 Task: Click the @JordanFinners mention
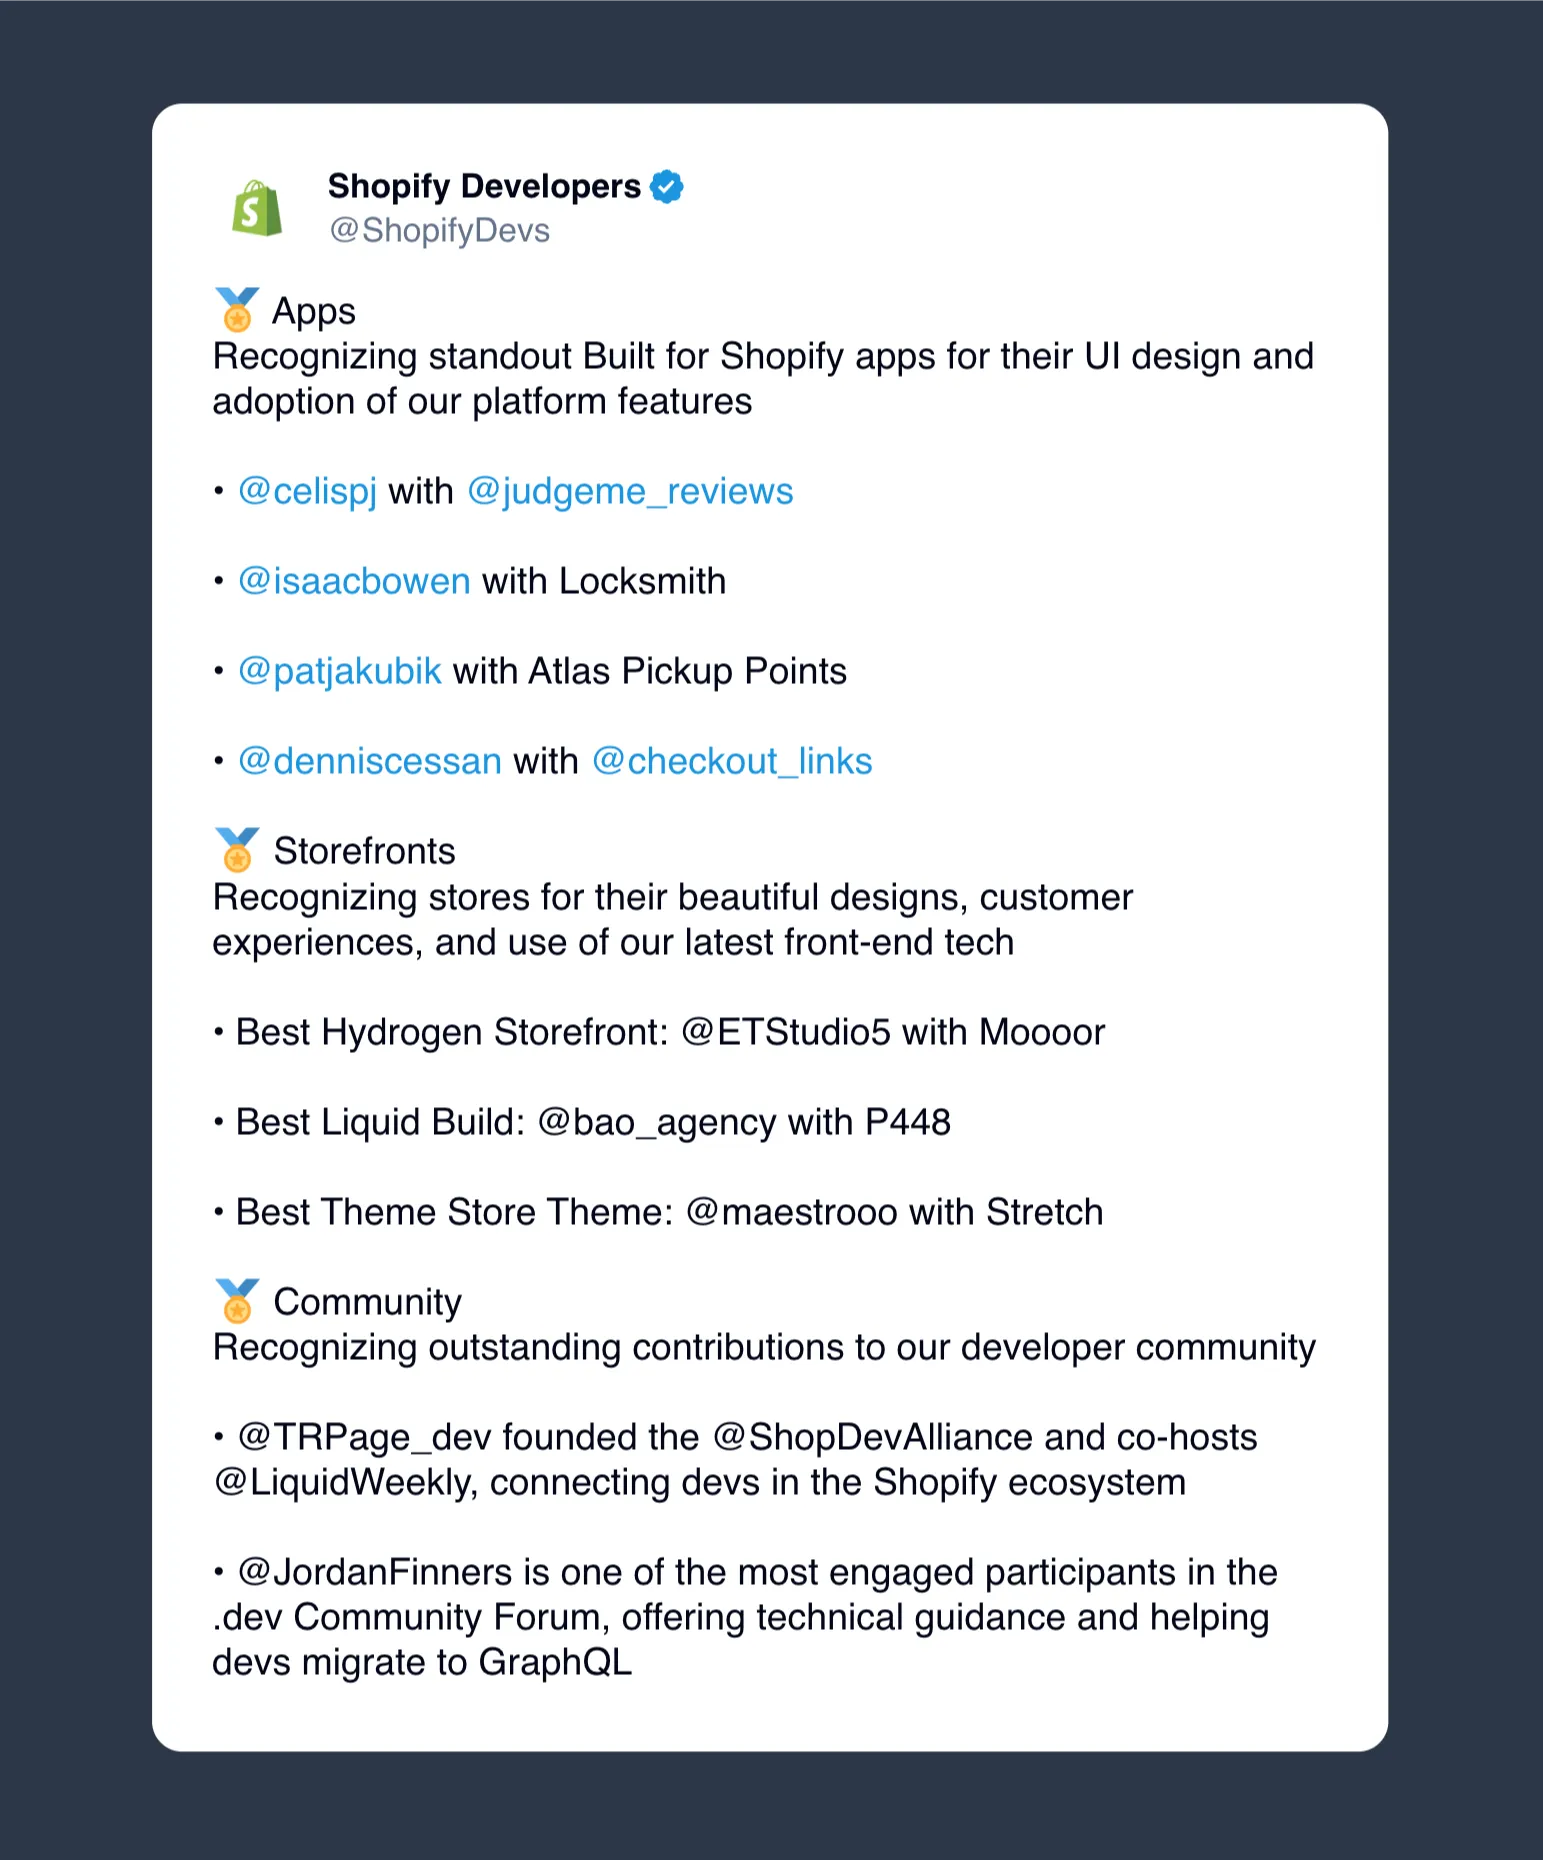click(375, 1572)
